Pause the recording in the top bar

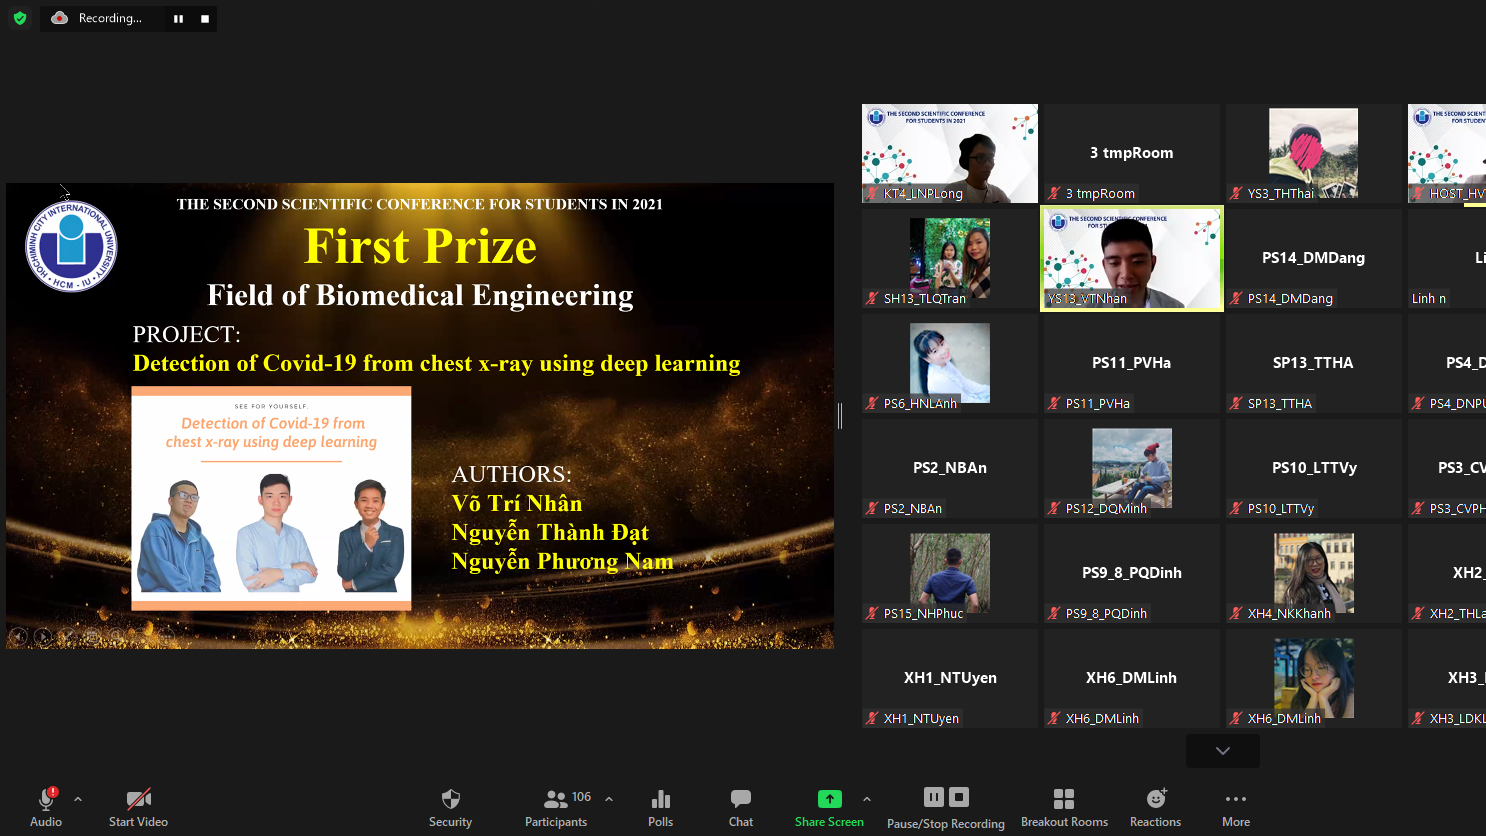click(178, 19)
